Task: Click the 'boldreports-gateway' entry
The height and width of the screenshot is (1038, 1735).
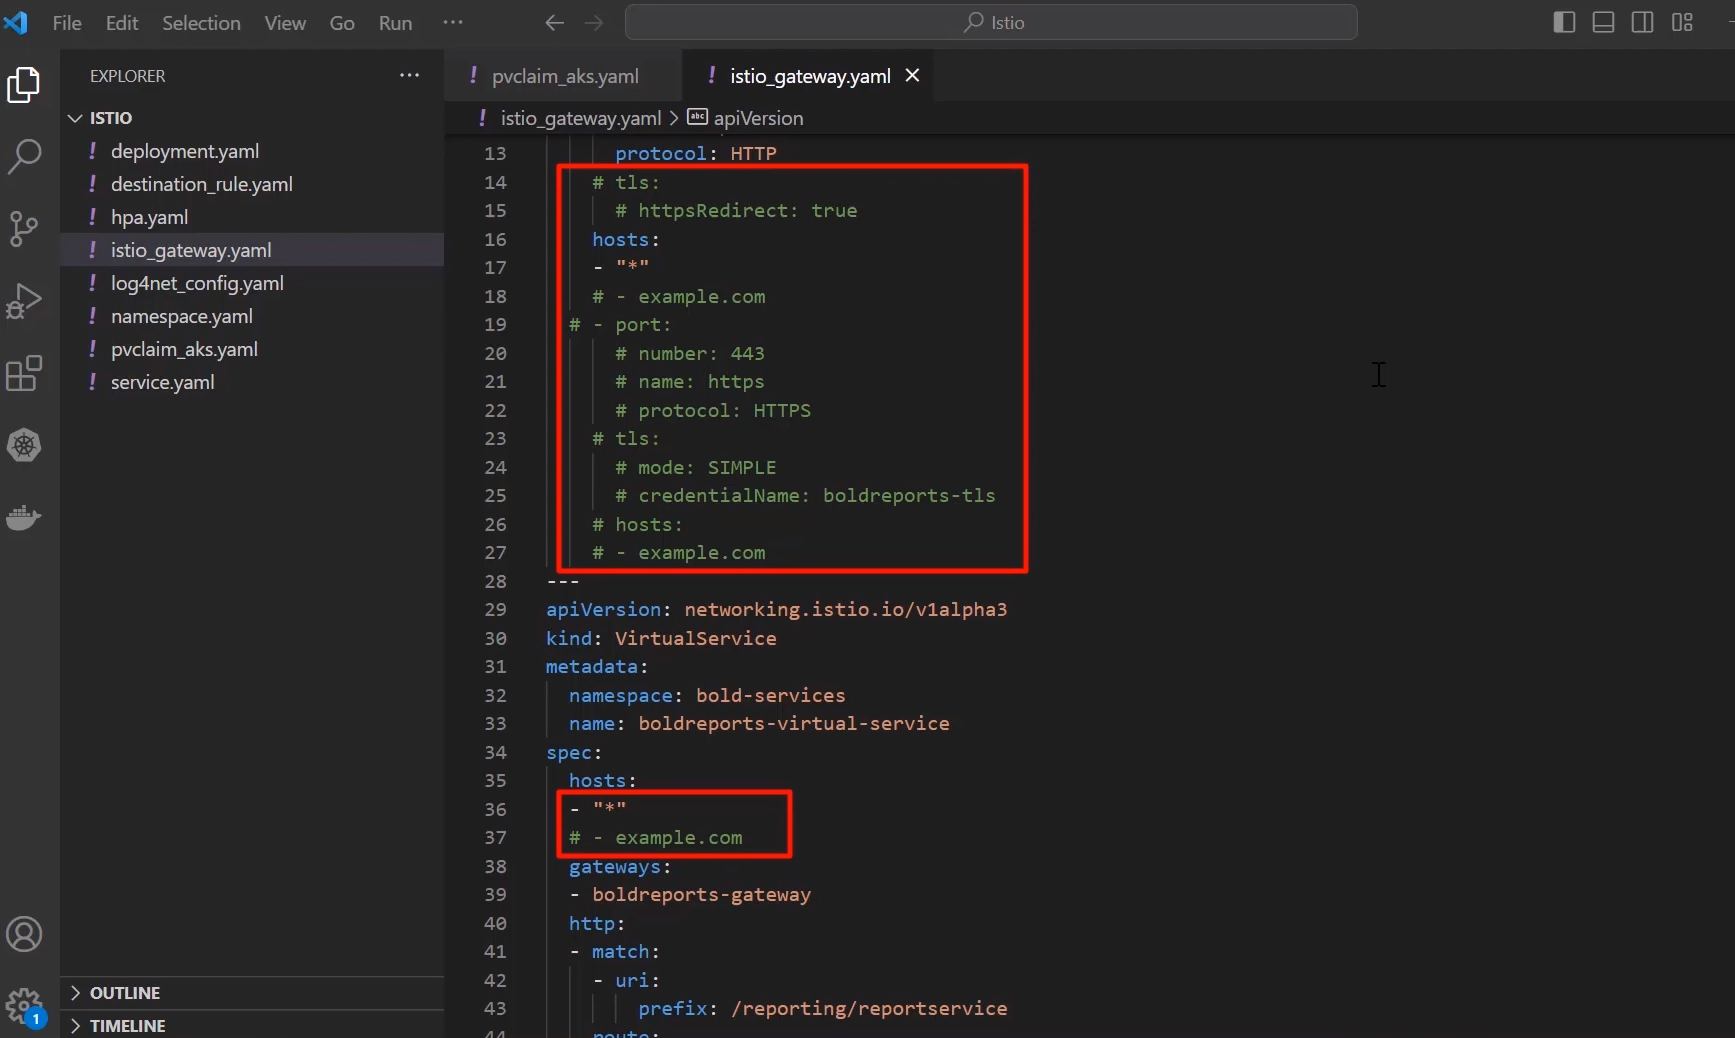Action: [701, 895]
